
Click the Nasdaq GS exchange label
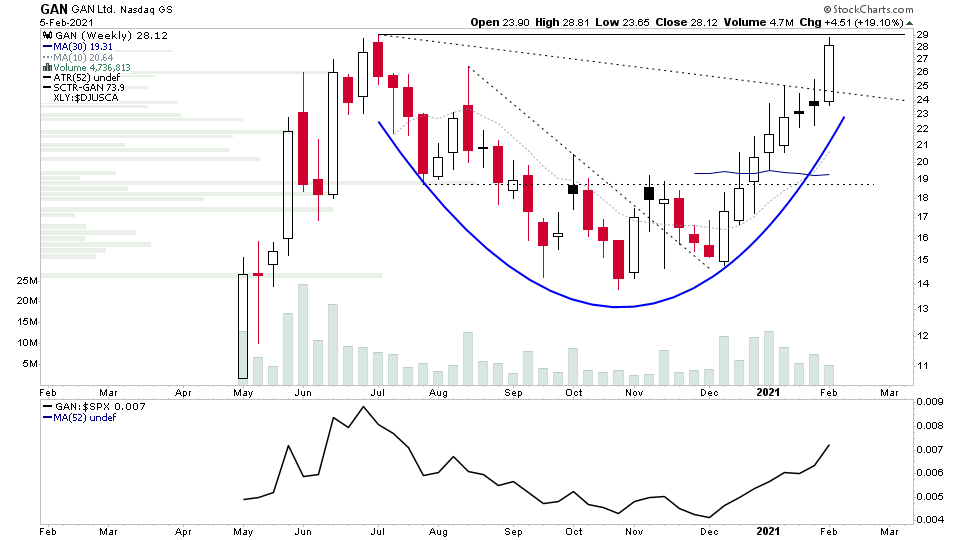(x=146, y=10)
